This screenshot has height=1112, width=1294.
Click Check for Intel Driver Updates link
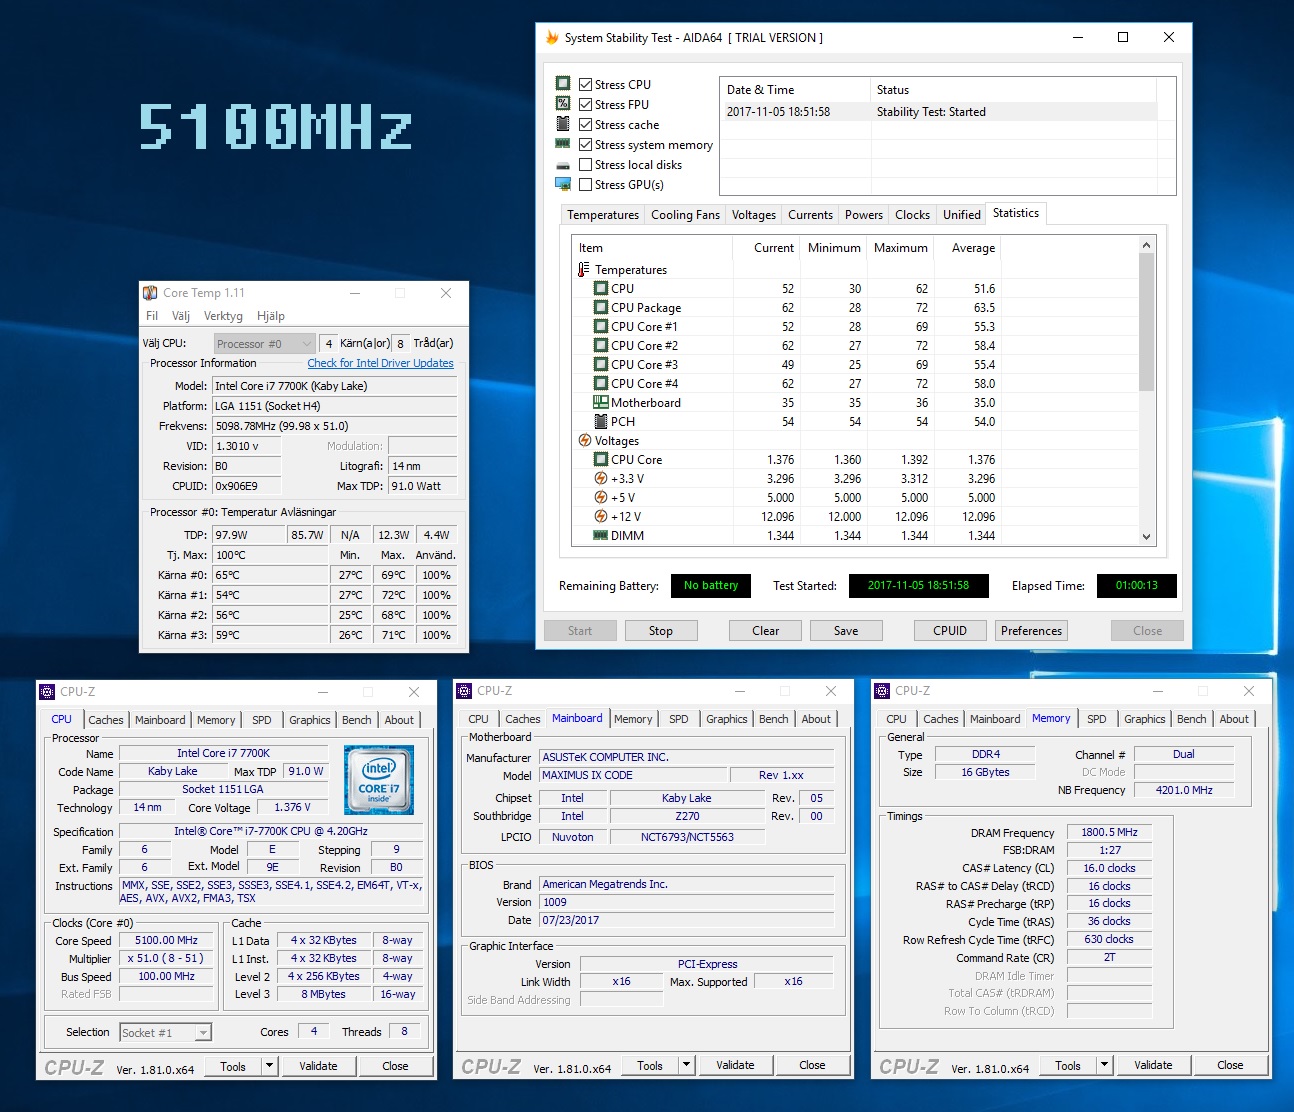click(380, 363)
